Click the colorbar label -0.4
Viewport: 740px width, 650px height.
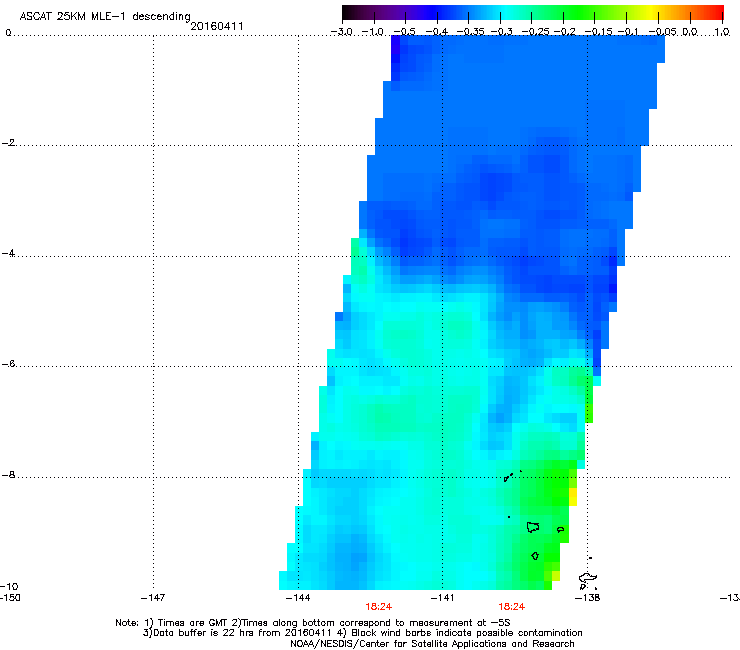437,32
